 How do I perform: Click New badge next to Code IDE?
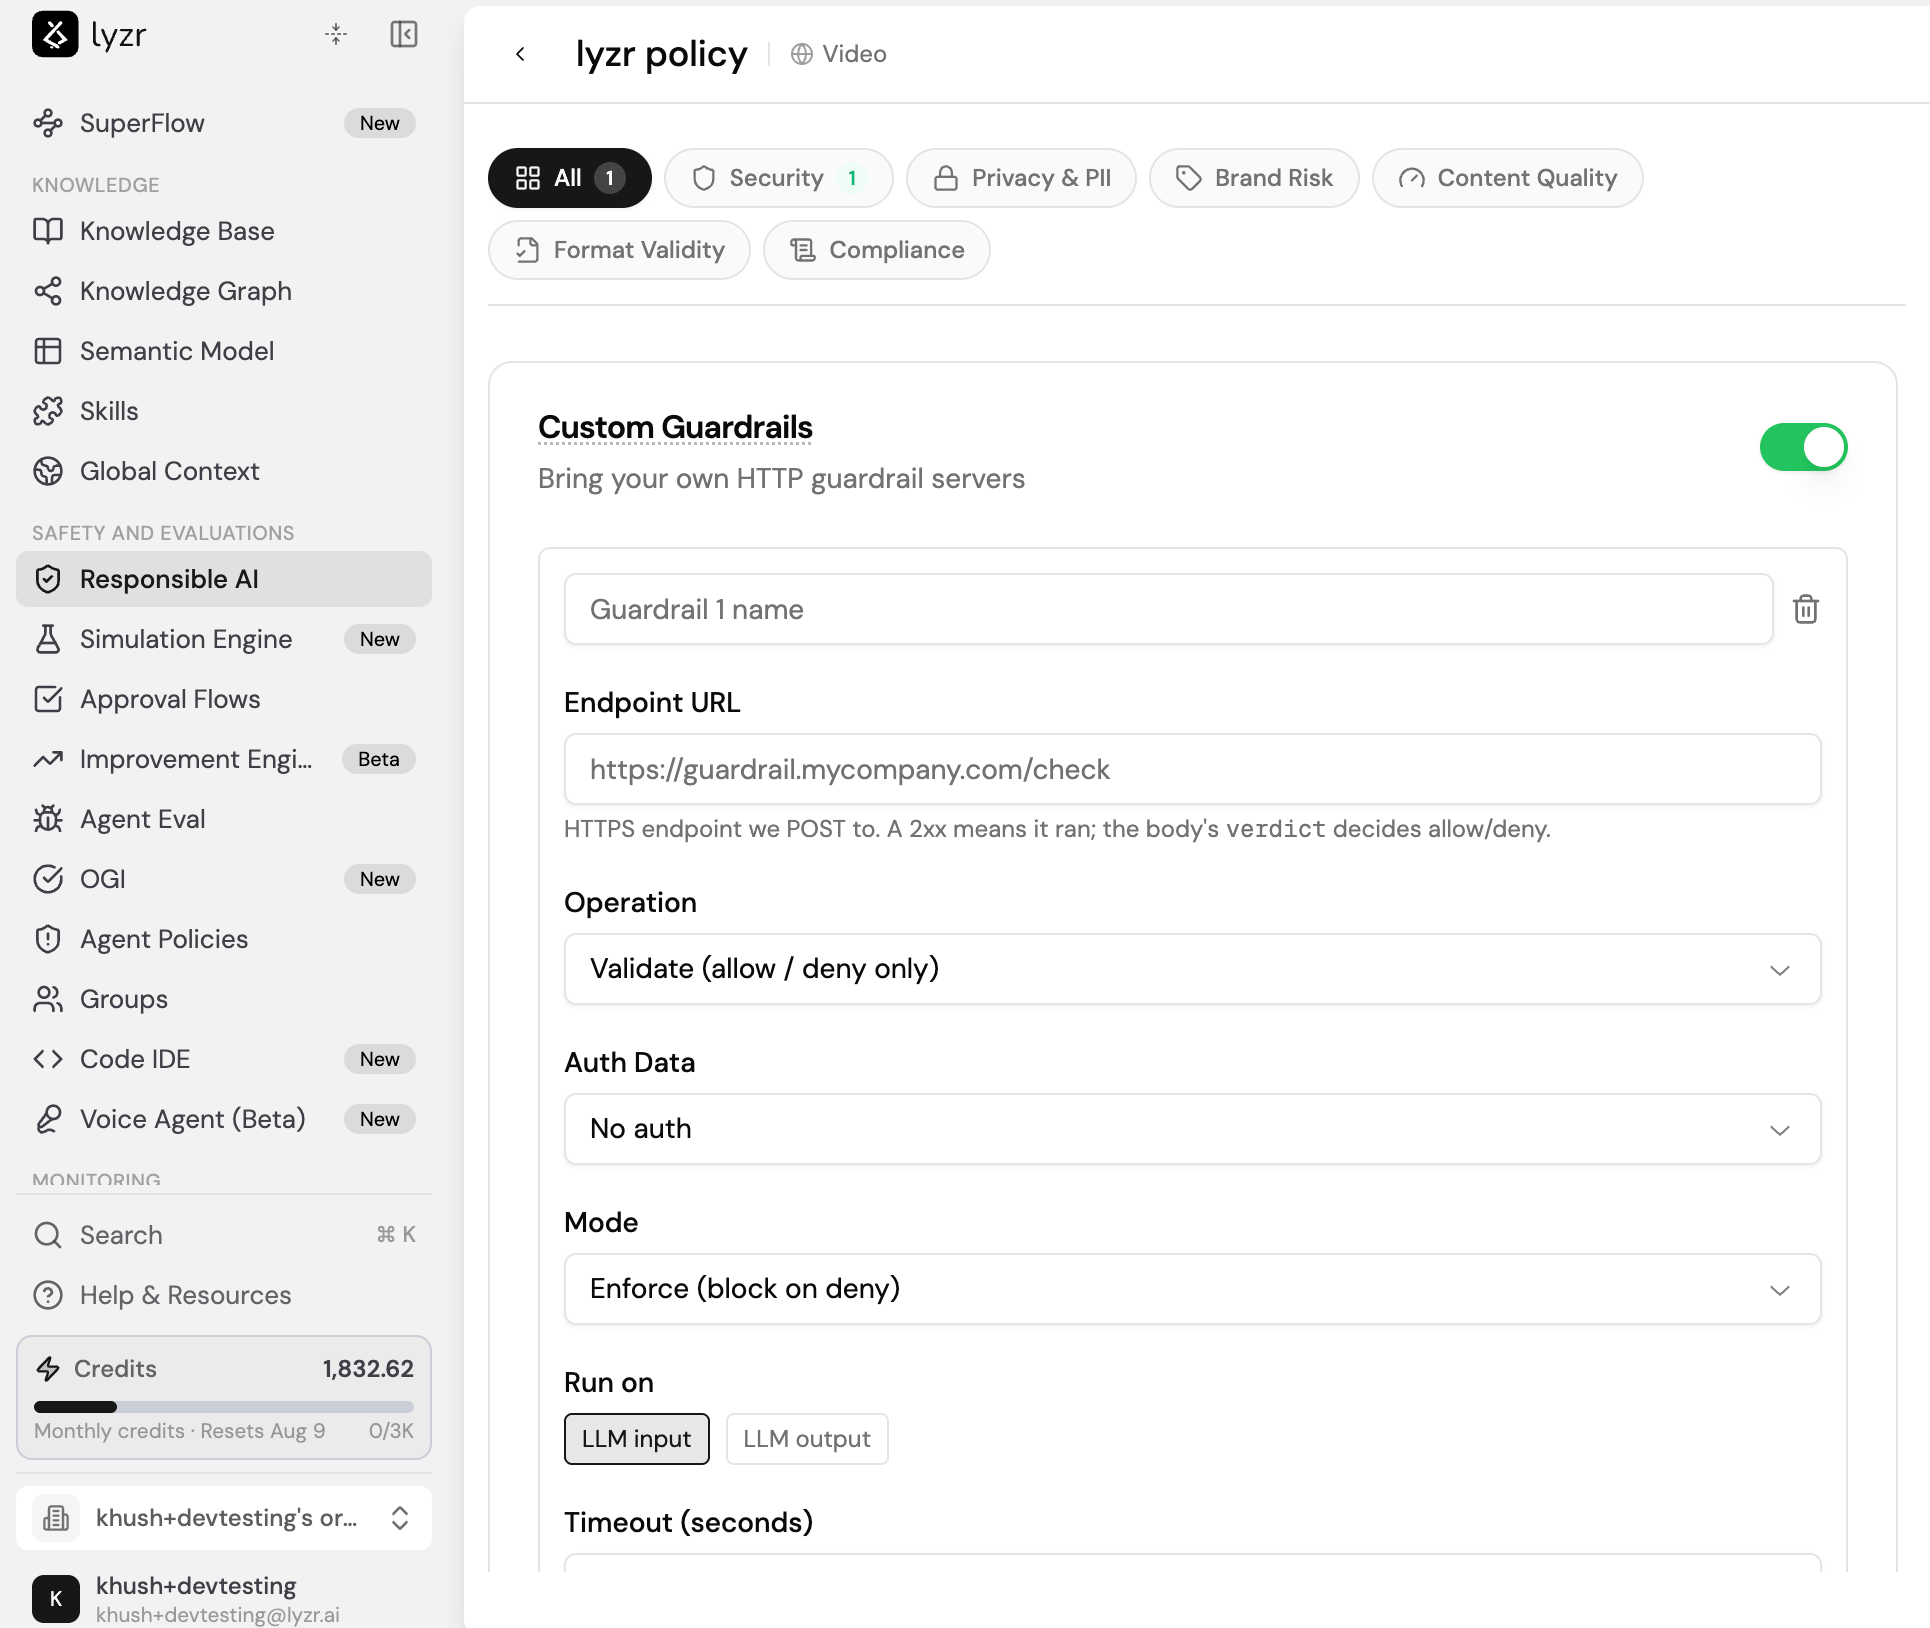click(x=380, y=1059)
